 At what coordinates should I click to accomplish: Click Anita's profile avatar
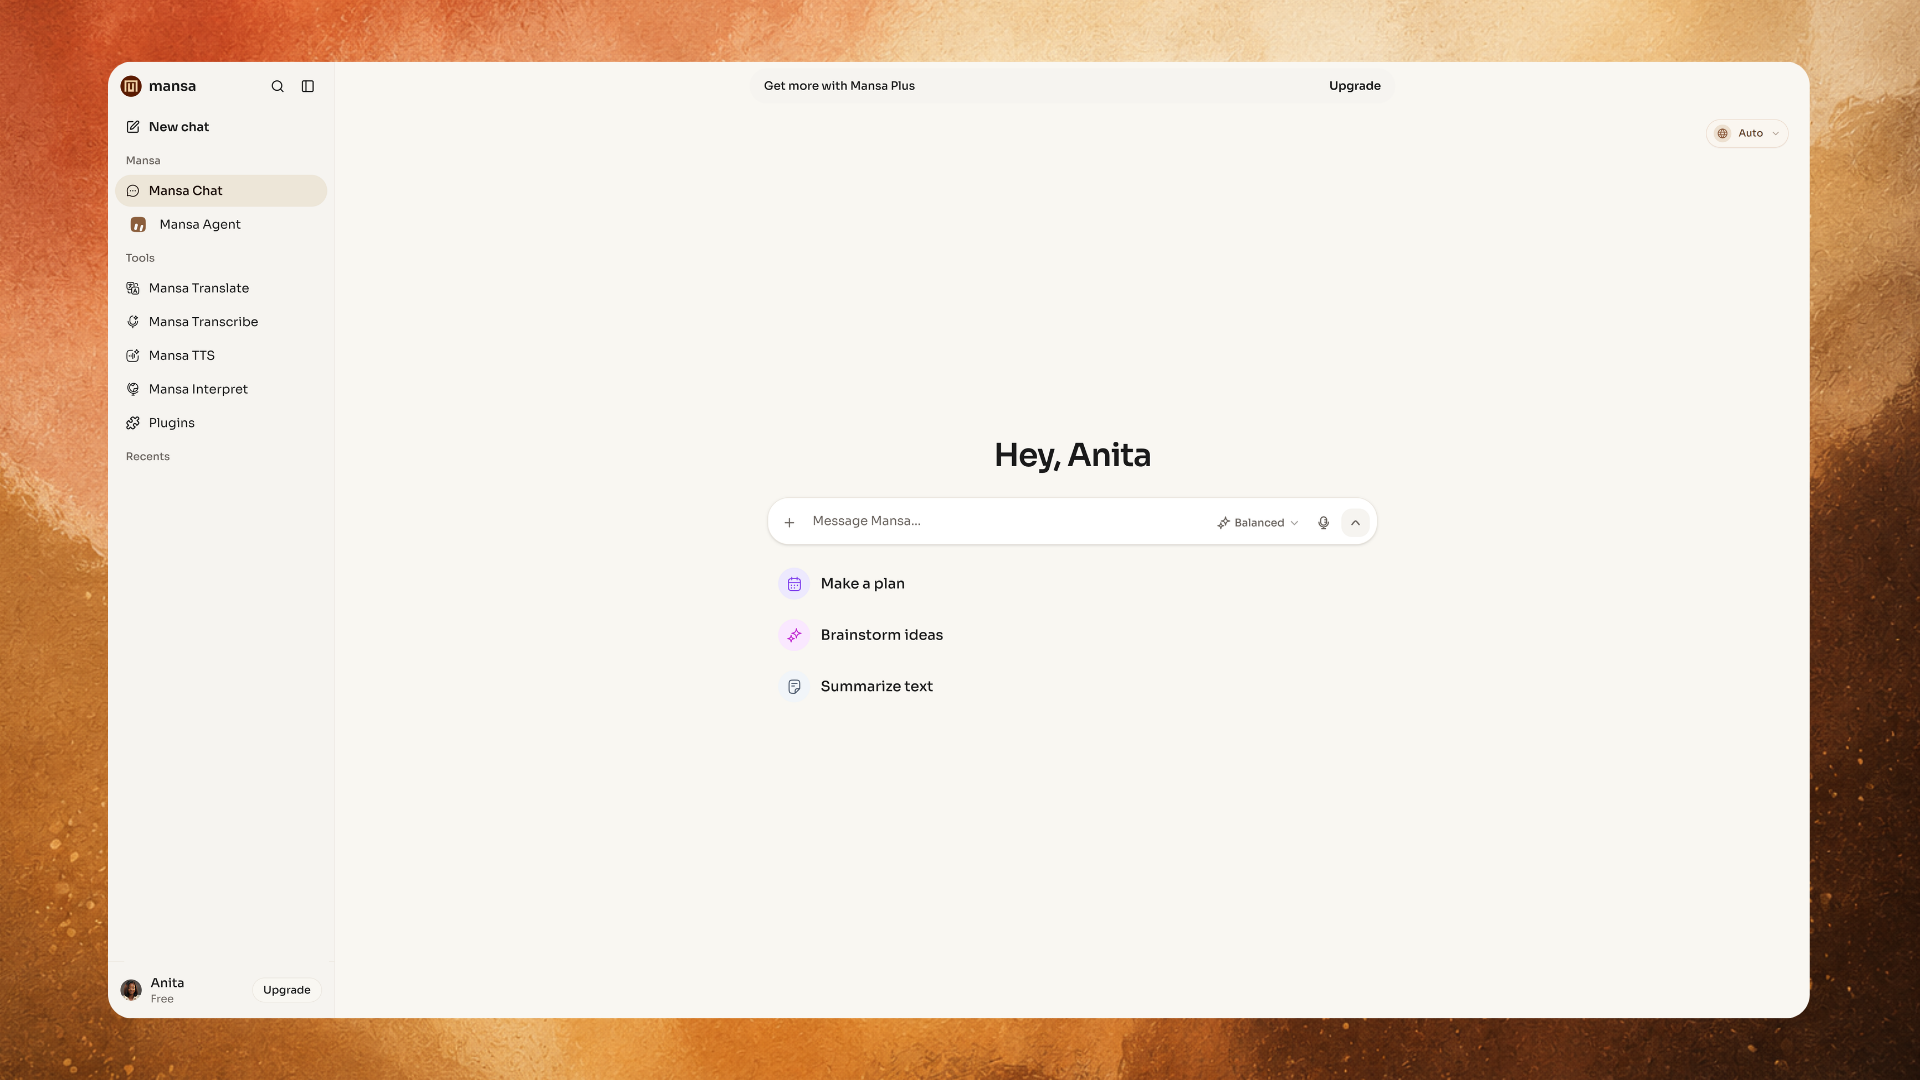pyautogui.click(x=131, y=990)
